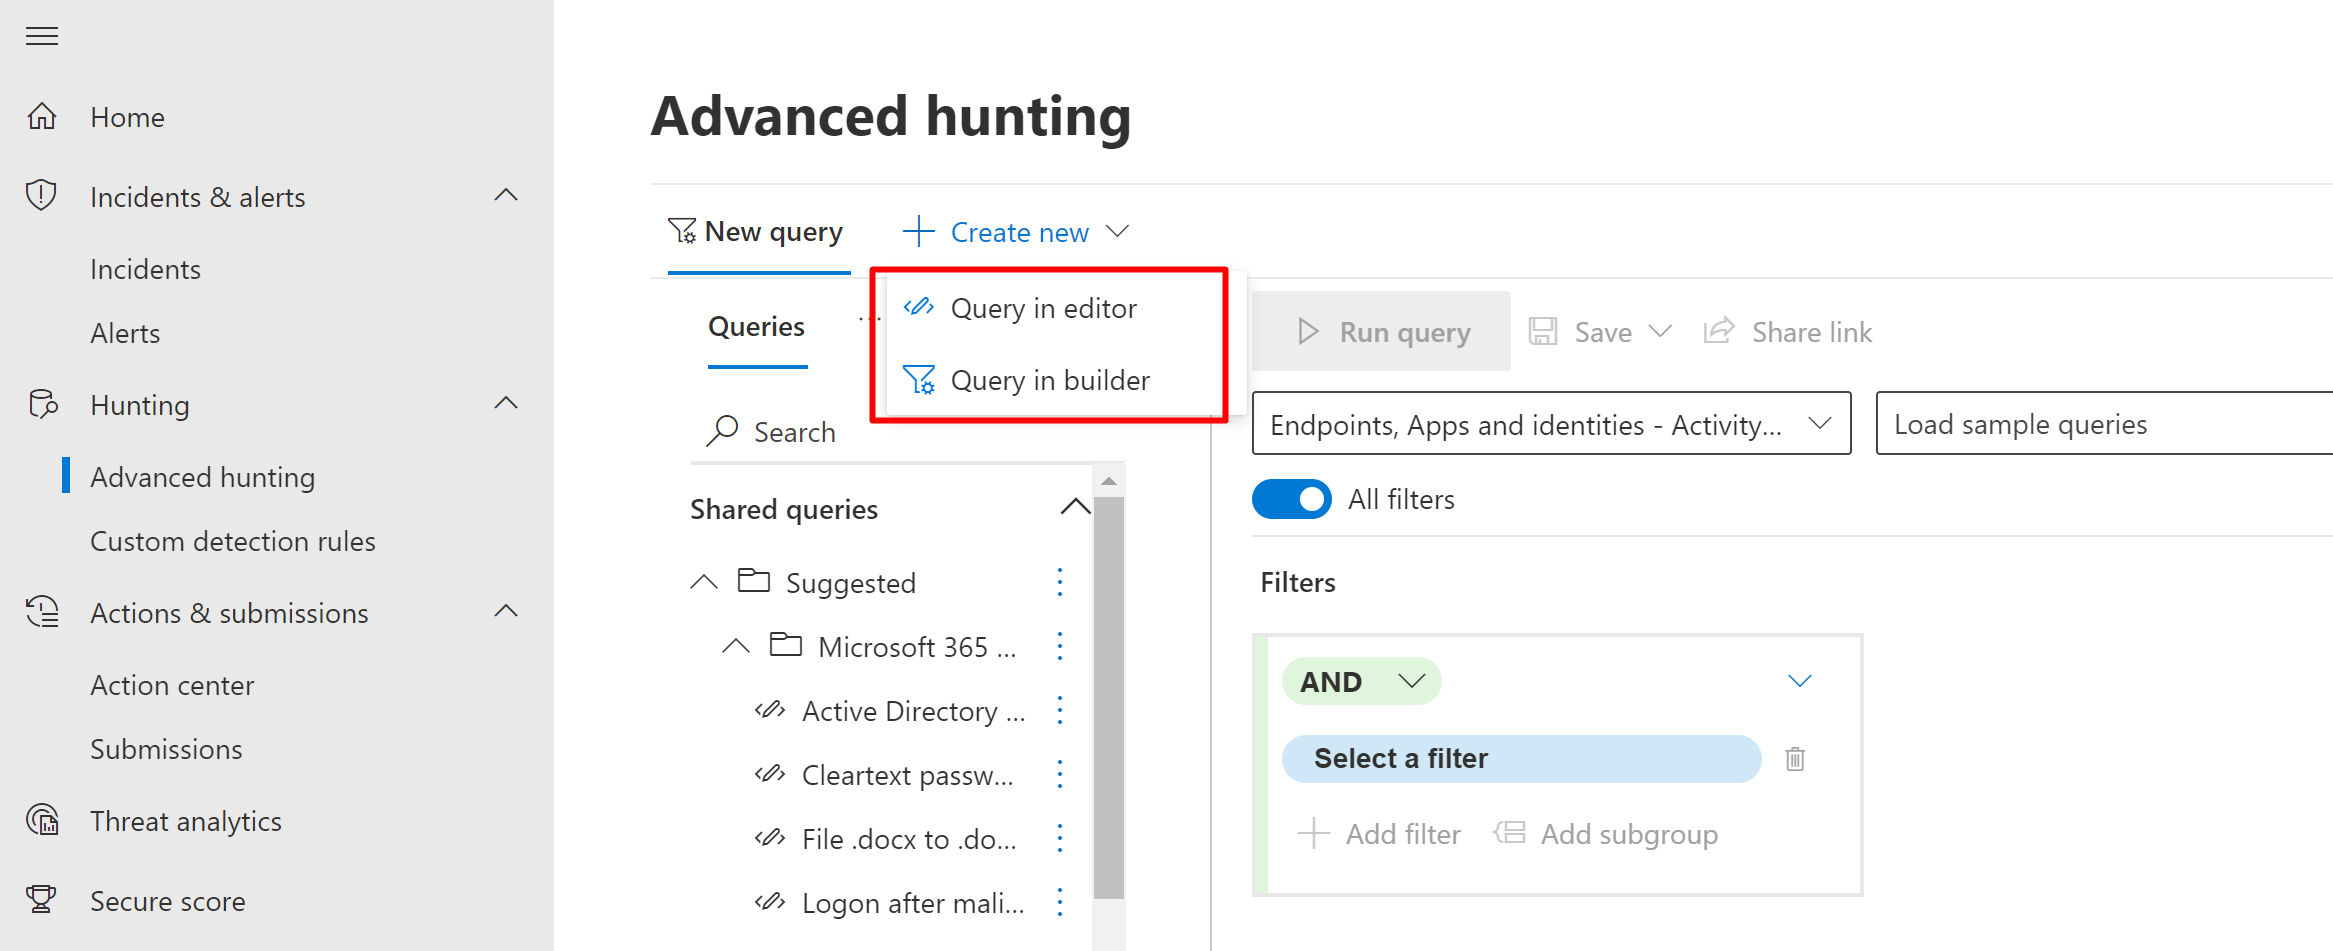Viewport: 2333px width, 951px height.
Task: Click the Threat analytics icon
Action: tap(42, 821)
